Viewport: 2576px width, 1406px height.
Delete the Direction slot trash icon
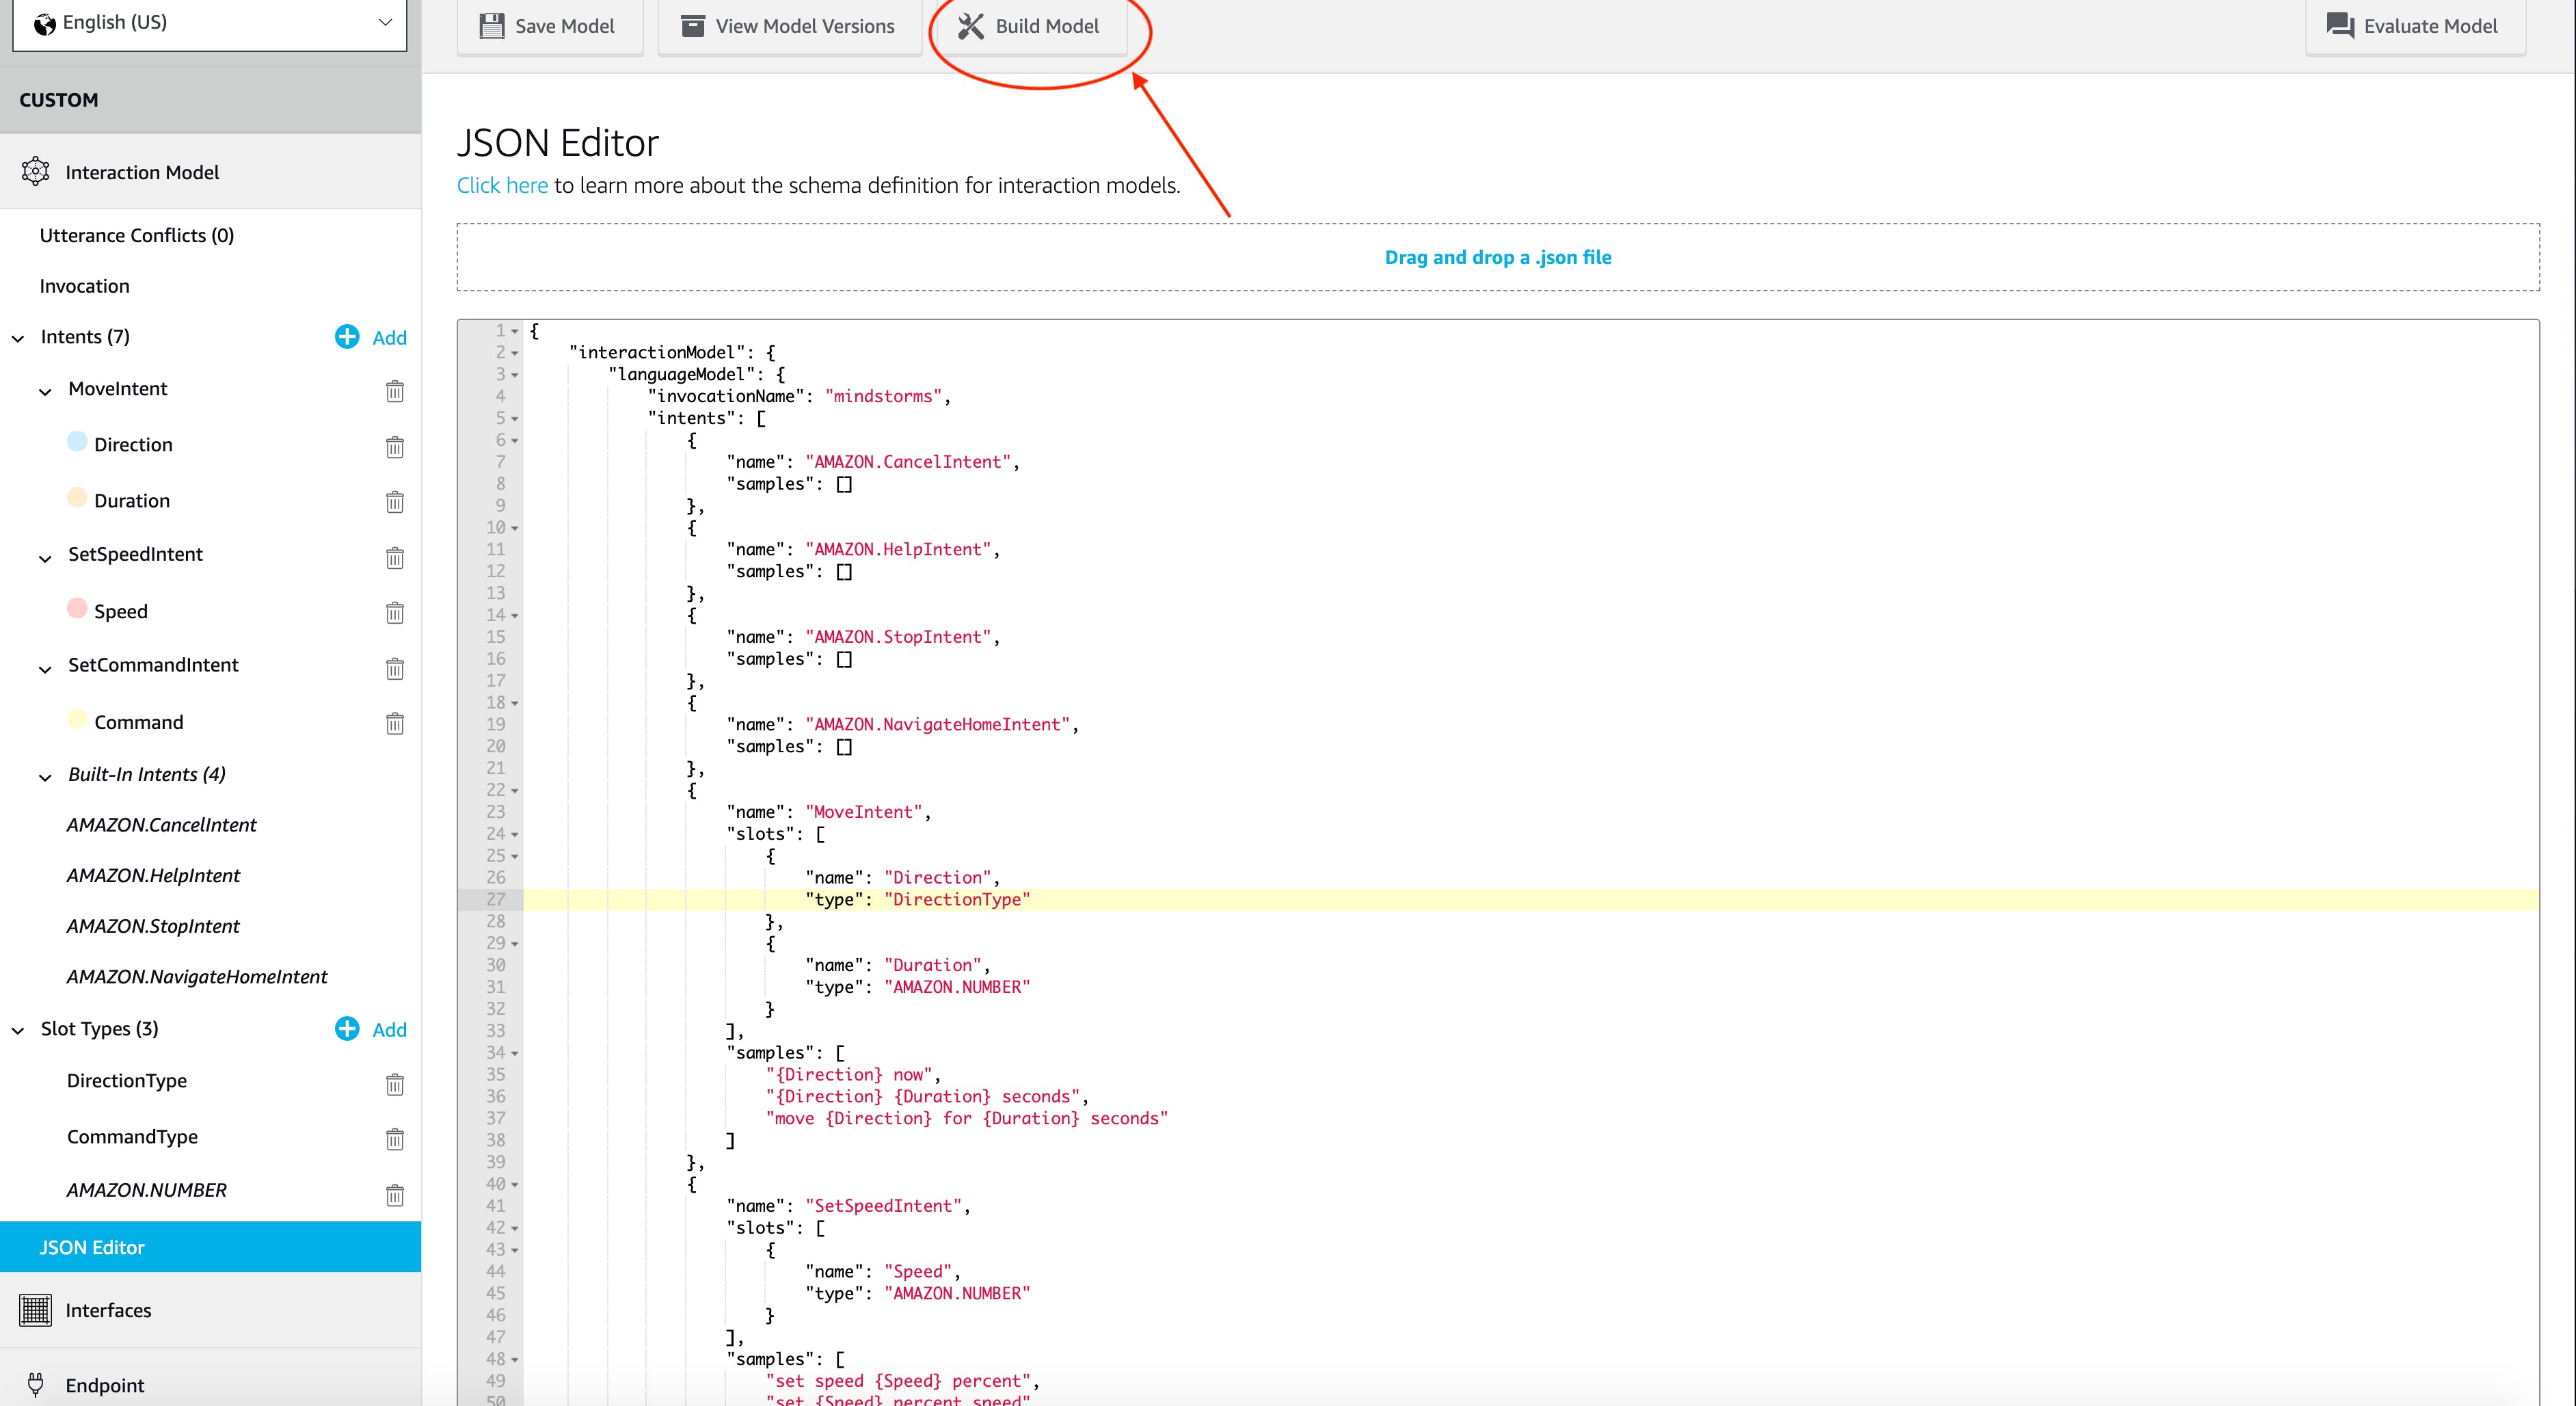395,447
